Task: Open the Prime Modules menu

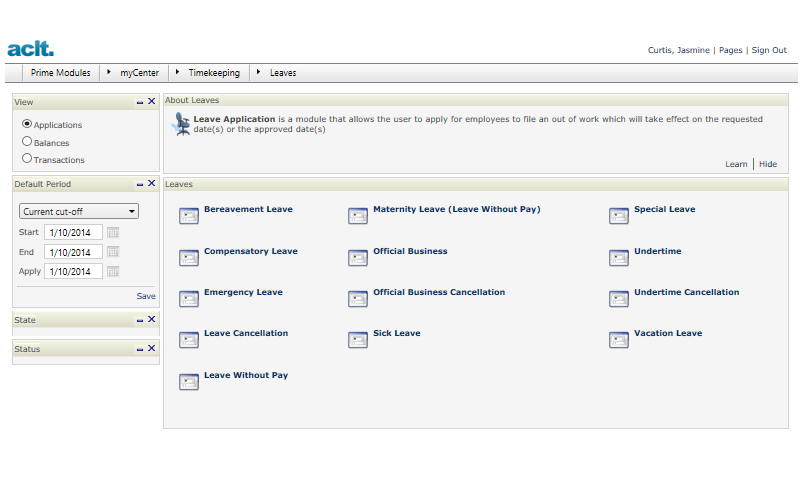Action: [x=60, y=73]
